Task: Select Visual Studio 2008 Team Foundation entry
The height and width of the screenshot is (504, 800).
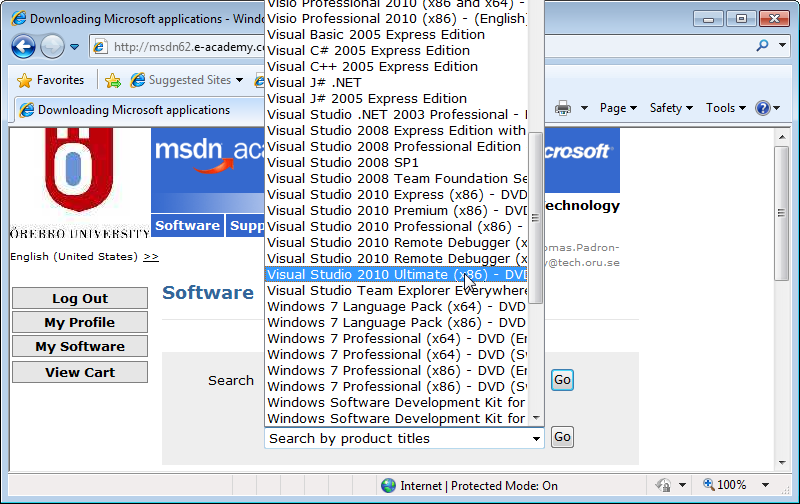Action: [x=396, y=179]
